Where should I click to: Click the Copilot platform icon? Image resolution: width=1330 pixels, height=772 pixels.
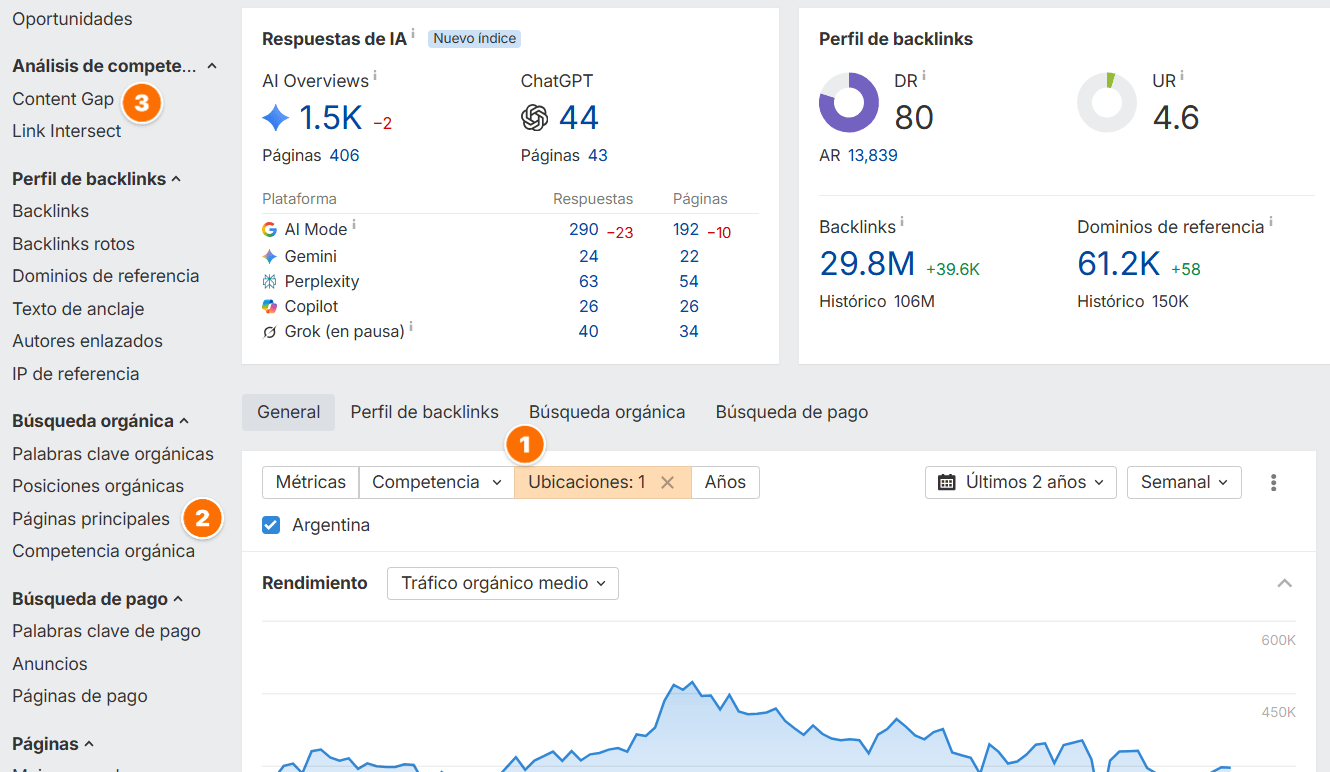click(x=269, y=306)
